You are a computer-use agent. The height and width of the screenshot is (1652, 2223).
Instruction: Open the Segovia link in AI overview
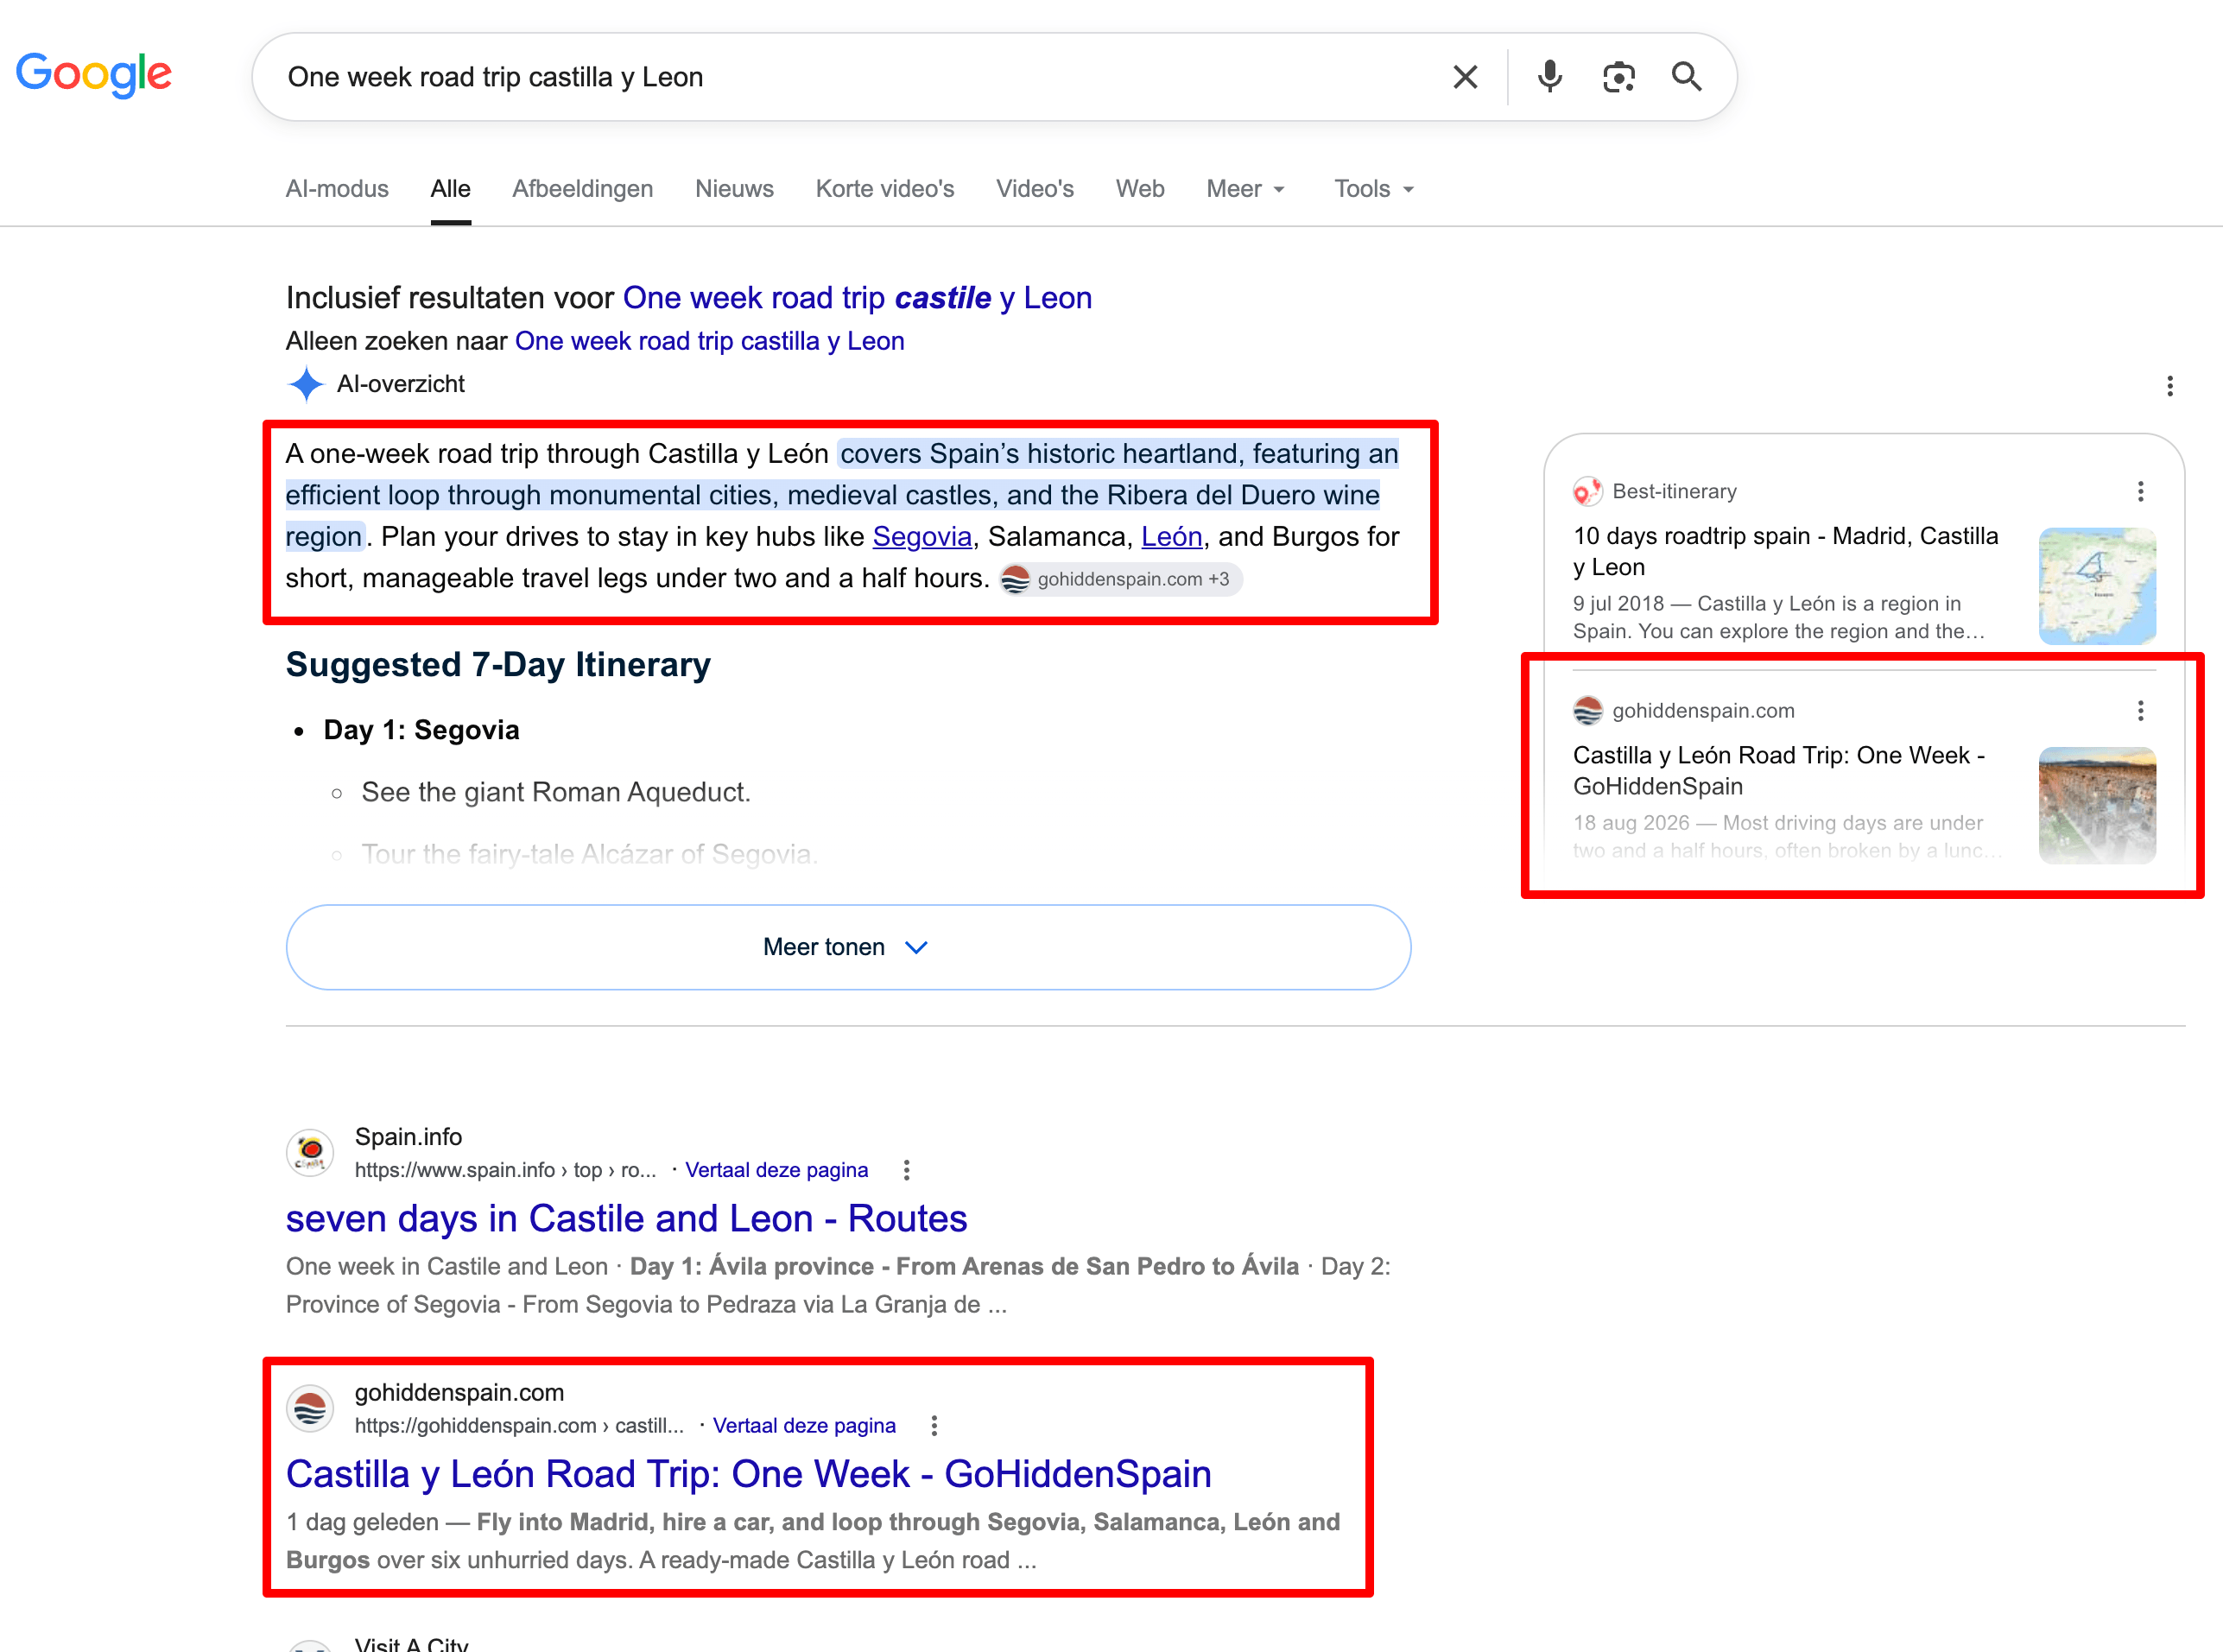point(922,537)
